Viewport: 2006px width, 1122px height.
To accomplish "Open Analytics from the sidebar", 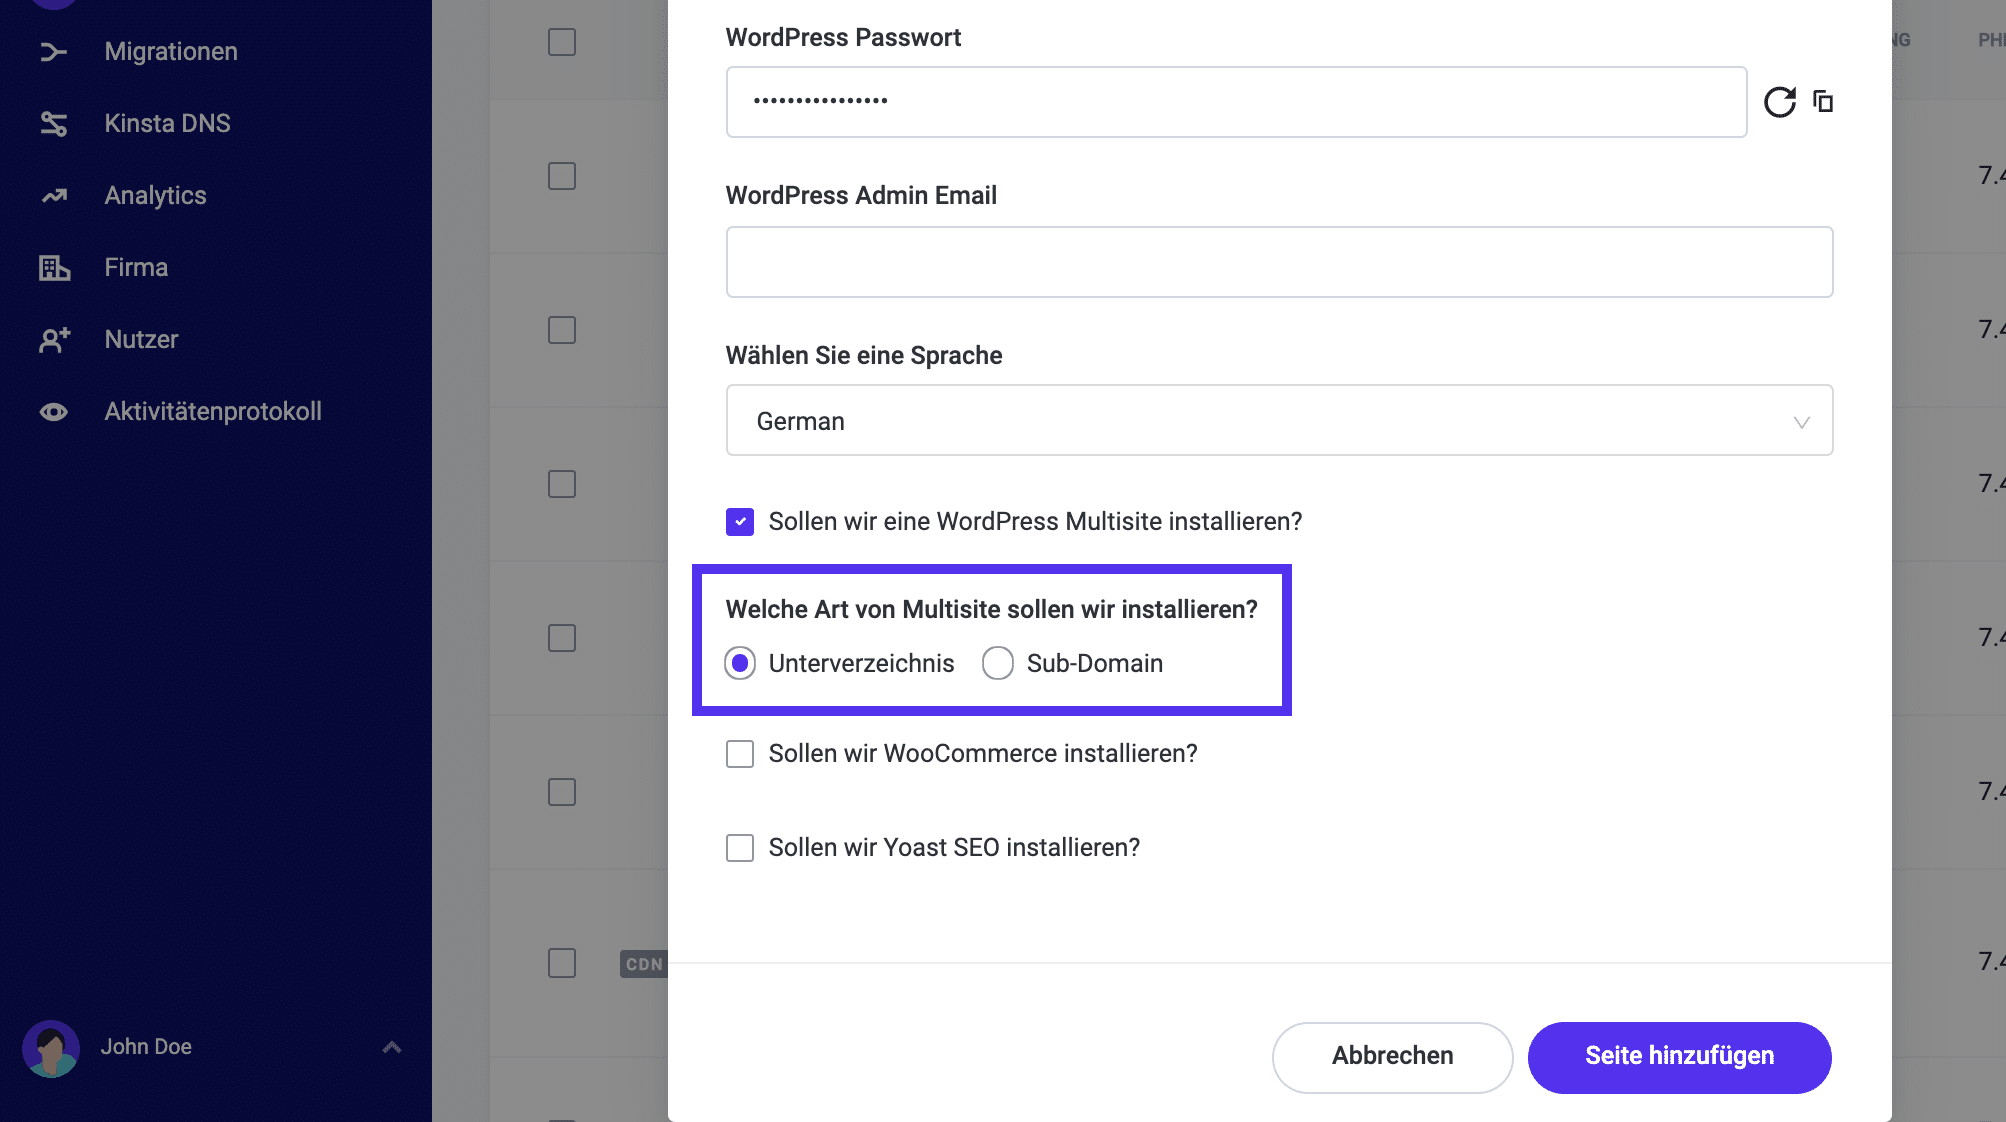I will (x=154, y=195).
